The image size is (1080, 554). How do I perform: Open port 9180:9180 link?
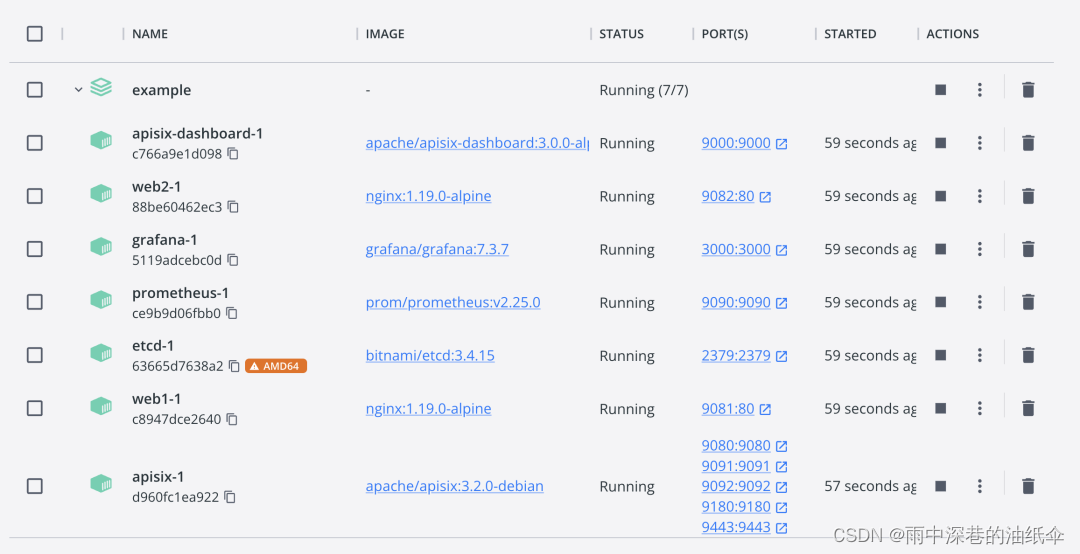(744, 506)
